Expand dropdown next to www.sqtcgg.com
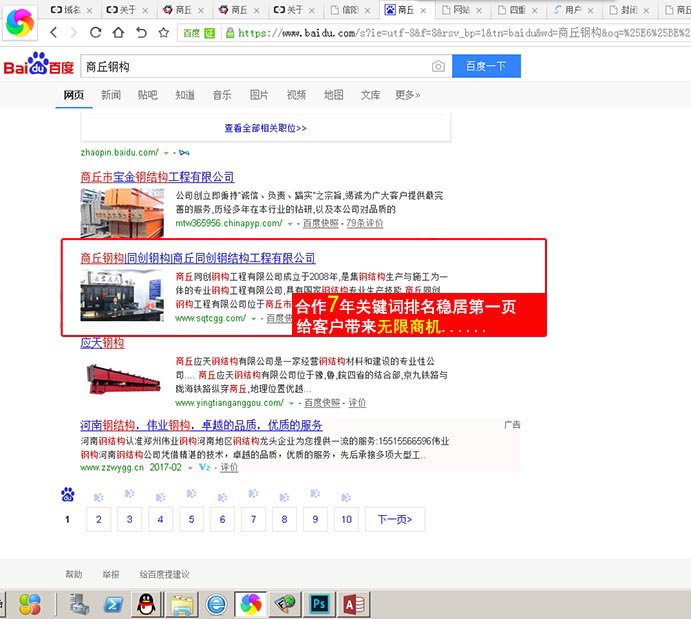The width and height of the screenshot is (691, 619). tap(253, 319)
